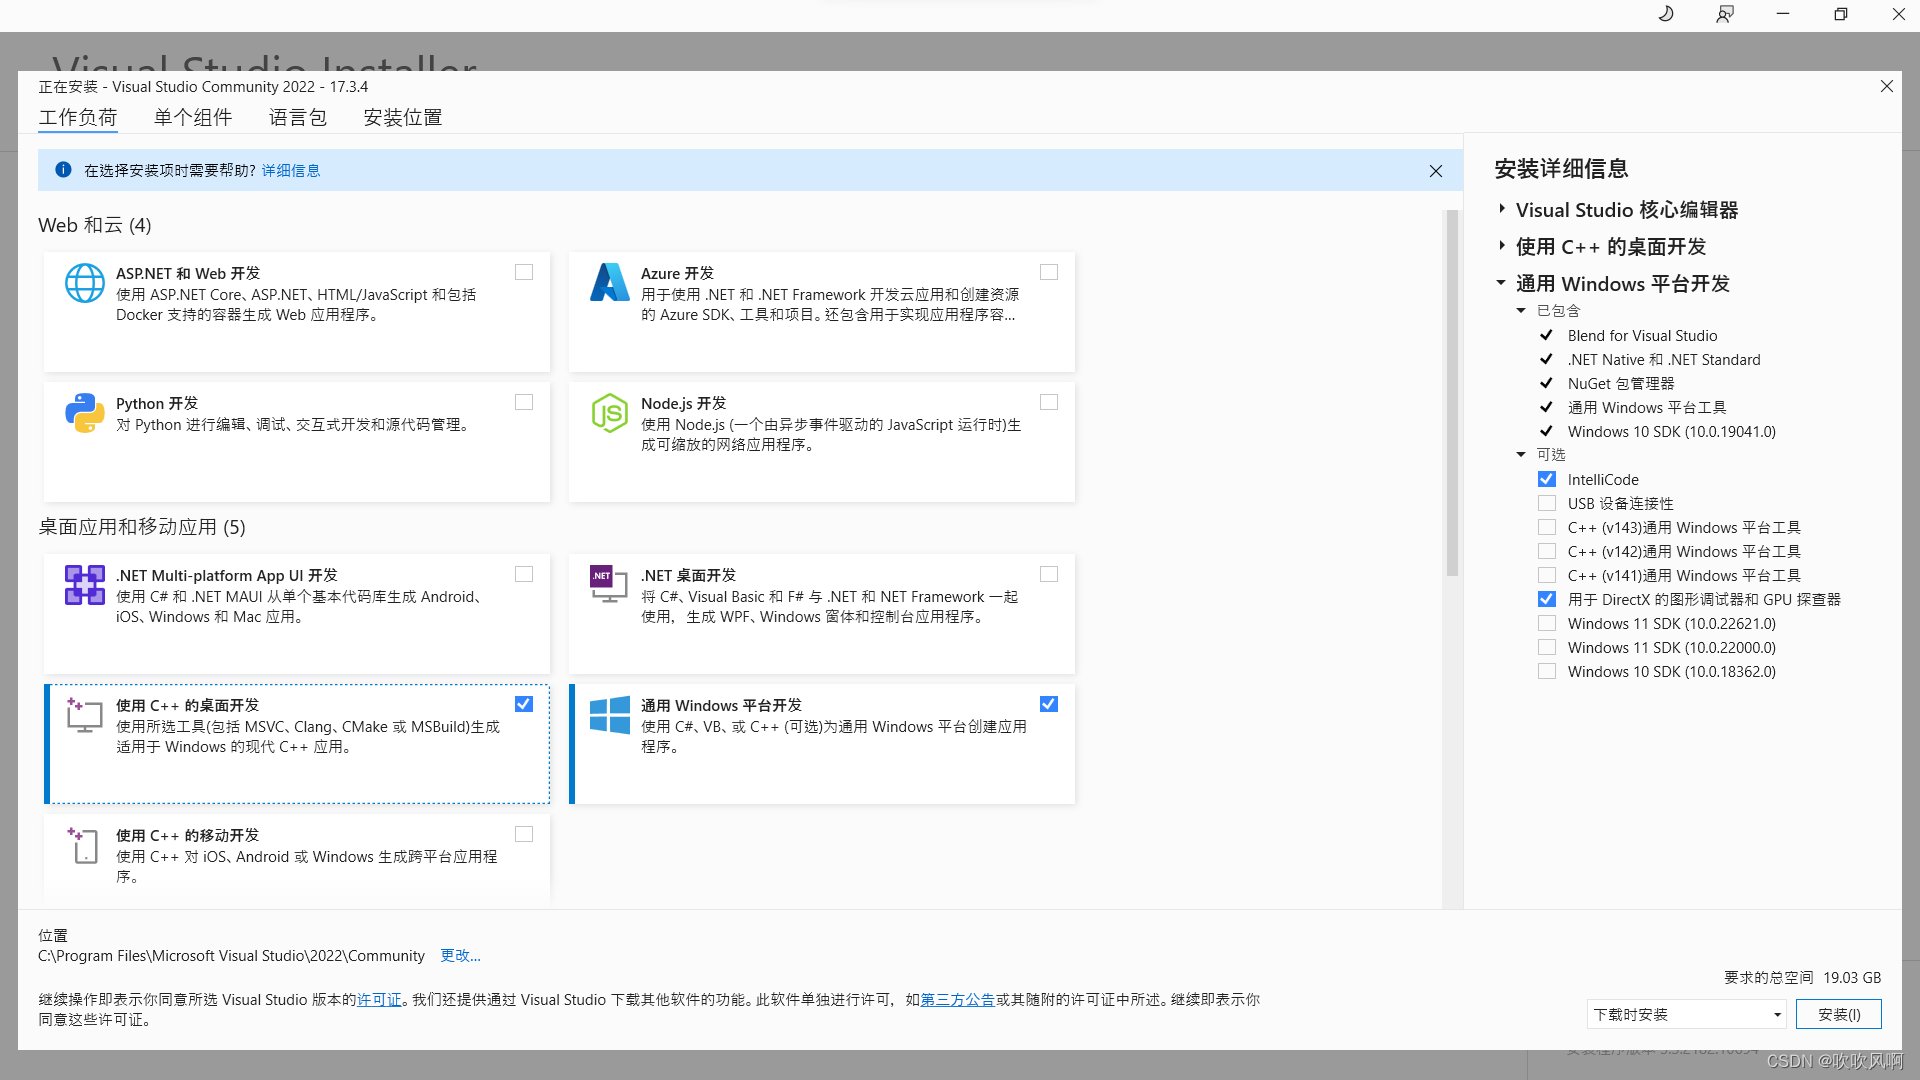Uncheck 使用 C++ 的桌面开发 workload
Image resolution: width=1920 pixels, height=1080 pixels.
tap(524, 704)
